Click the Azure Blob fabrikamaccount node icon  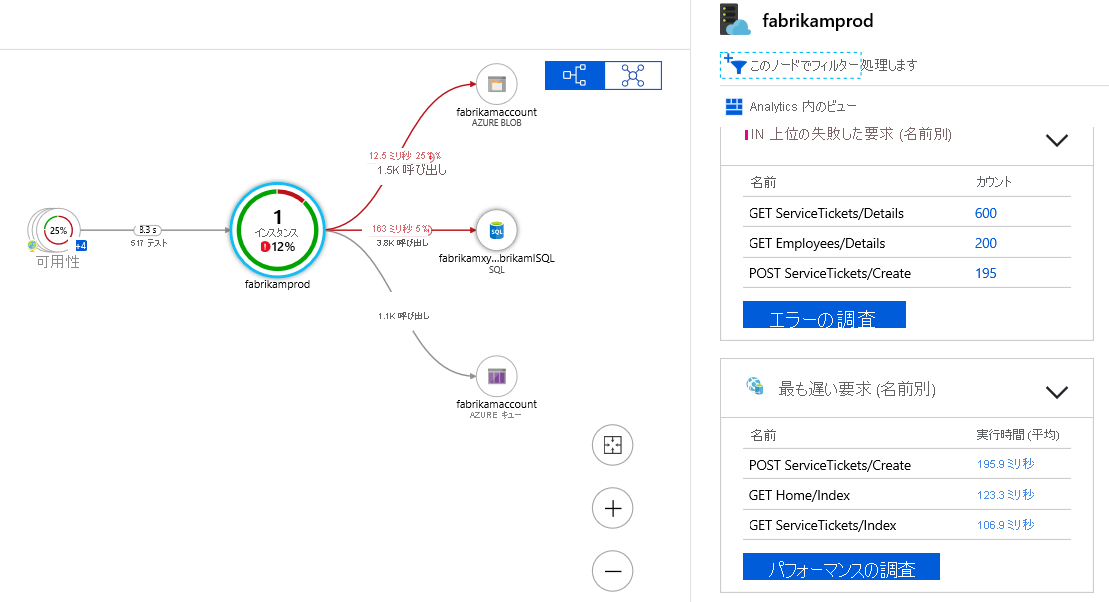[x=496, y=84]
